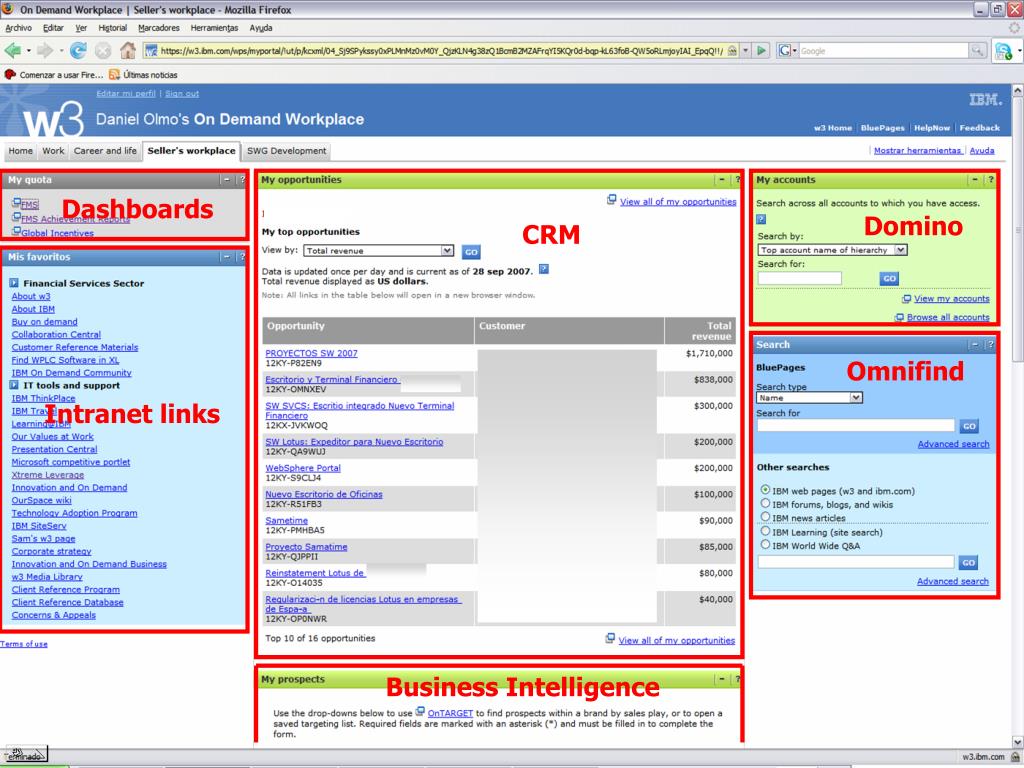Click the Google search field in toolbar

pos(883,50)
